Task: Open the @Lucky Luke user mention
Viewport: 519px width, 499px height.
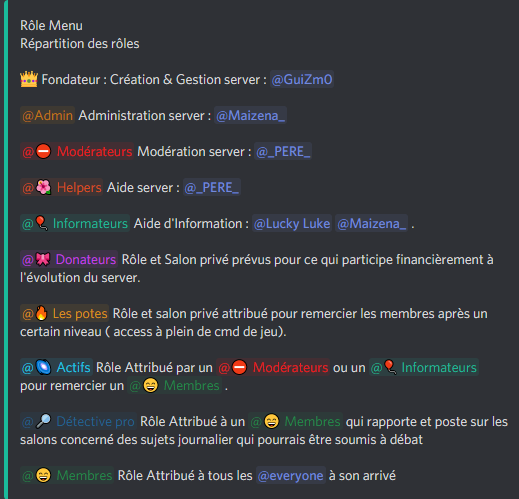Action: coord(292,223)
